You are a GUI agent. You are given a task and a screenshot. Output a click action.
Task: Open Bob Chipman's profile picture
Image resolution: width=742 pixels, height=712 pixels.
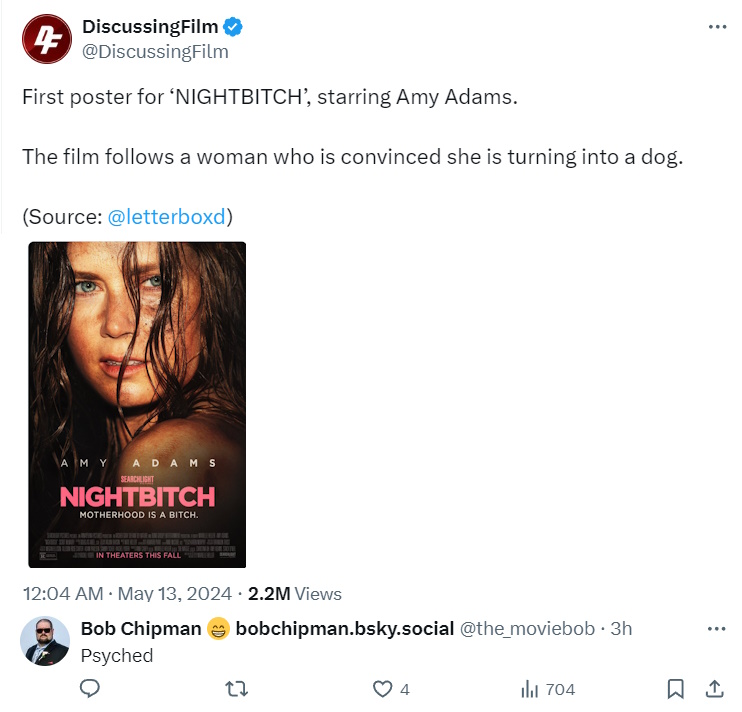(45, 641)
